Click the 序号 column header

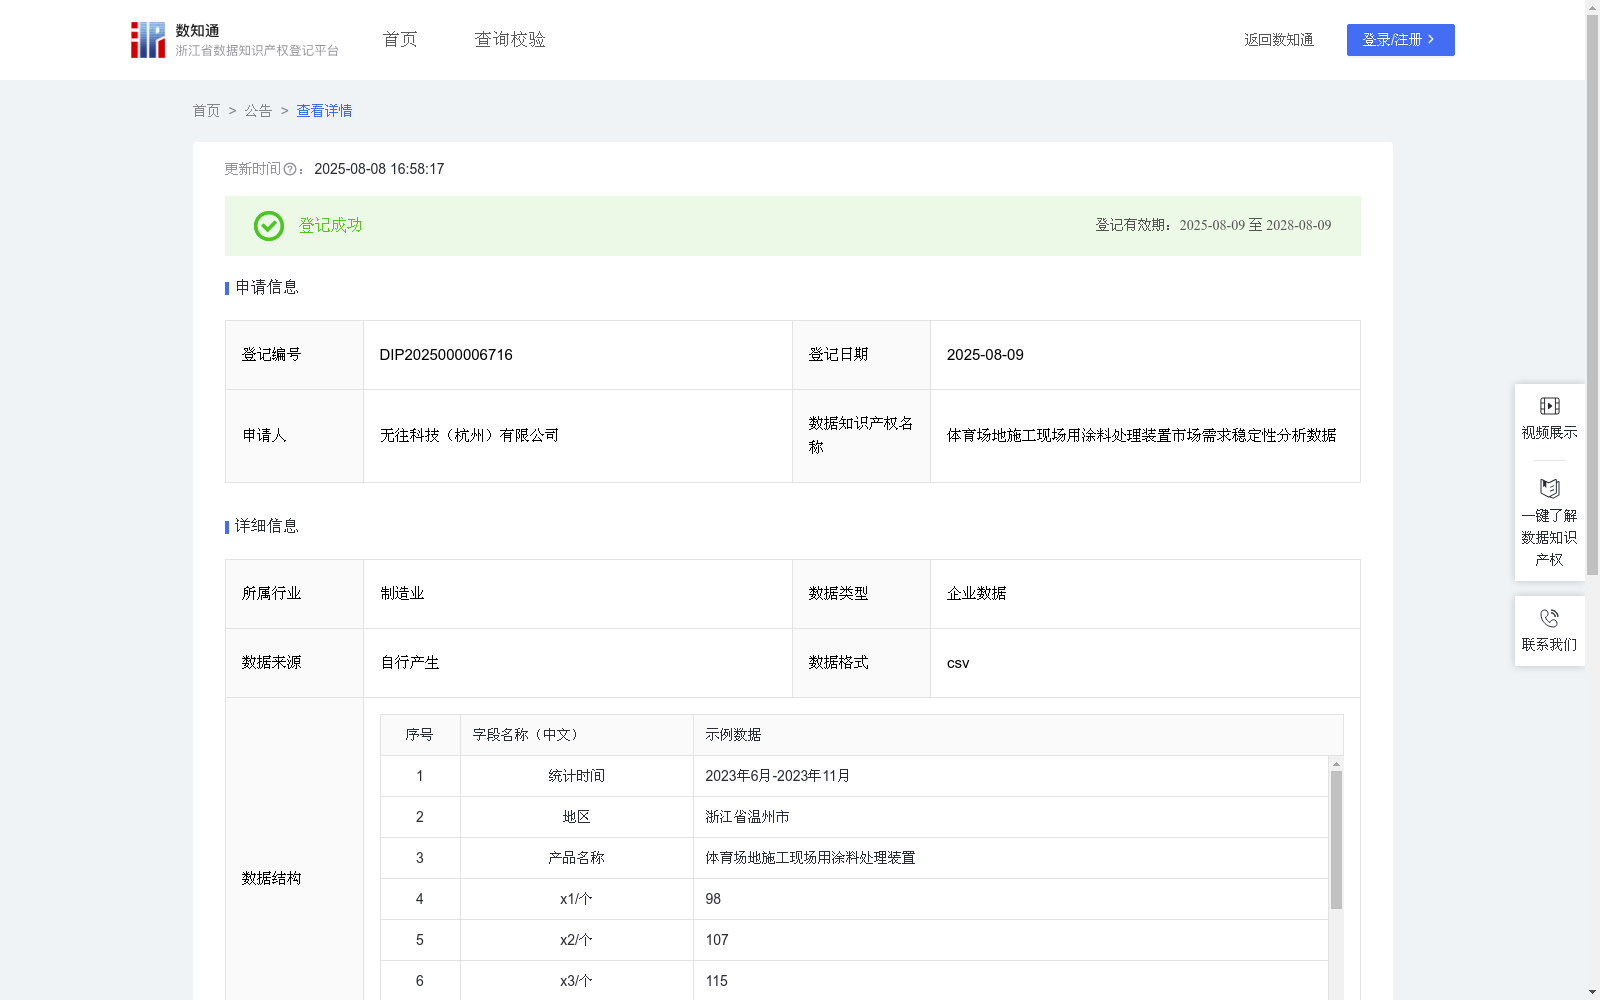[419, 735]
